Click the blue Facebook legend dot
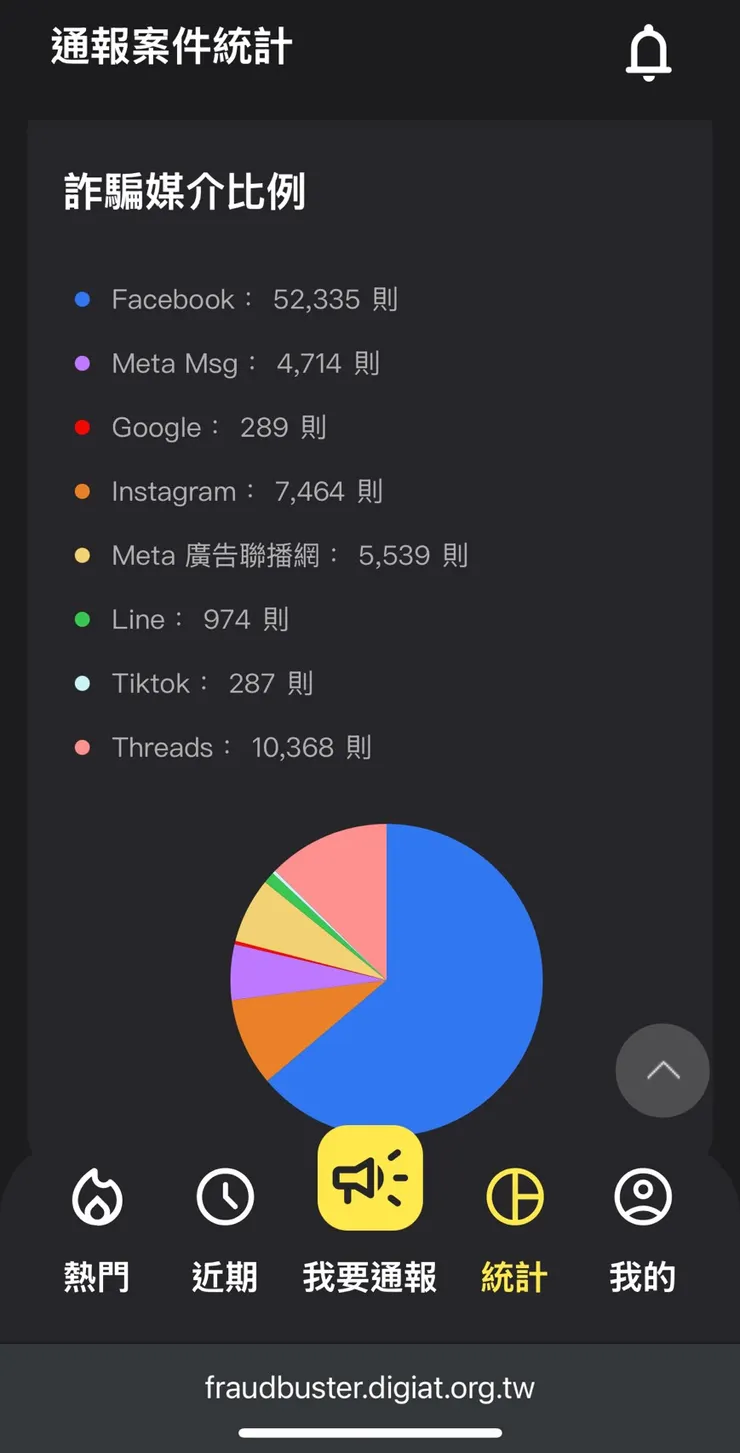740x1453 pixels. point(83,299)
